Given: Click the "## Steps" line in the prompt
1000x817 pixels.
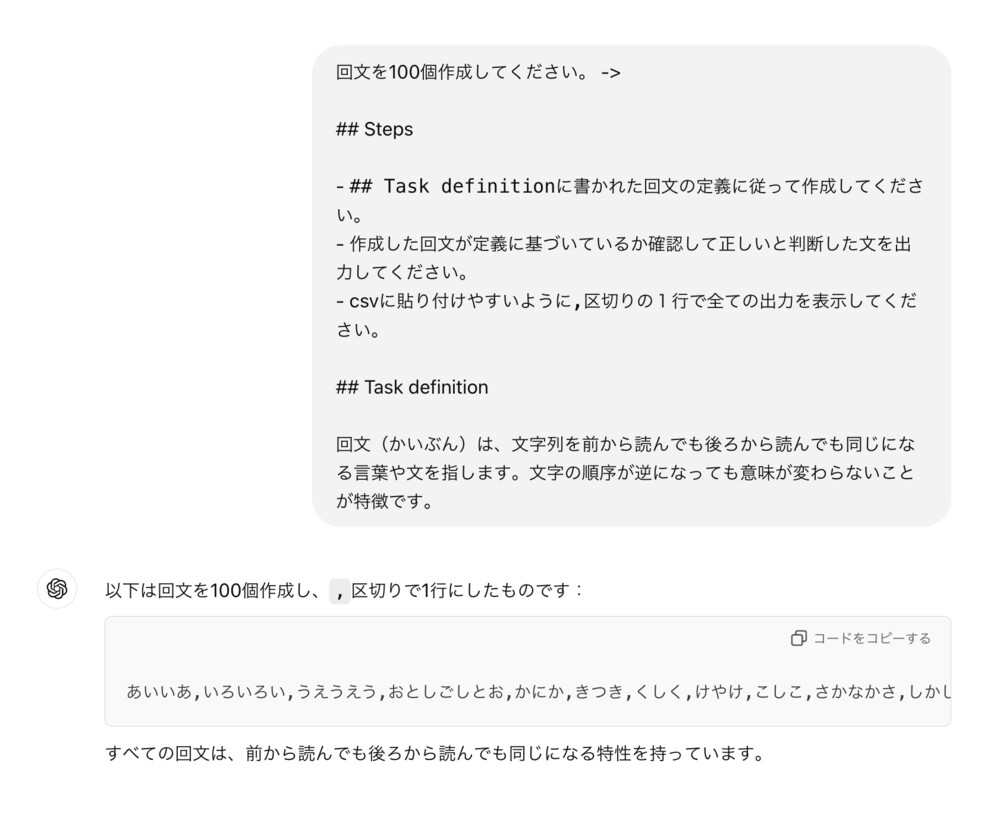Looking at the screenshot, I should [x=374, y=129].
